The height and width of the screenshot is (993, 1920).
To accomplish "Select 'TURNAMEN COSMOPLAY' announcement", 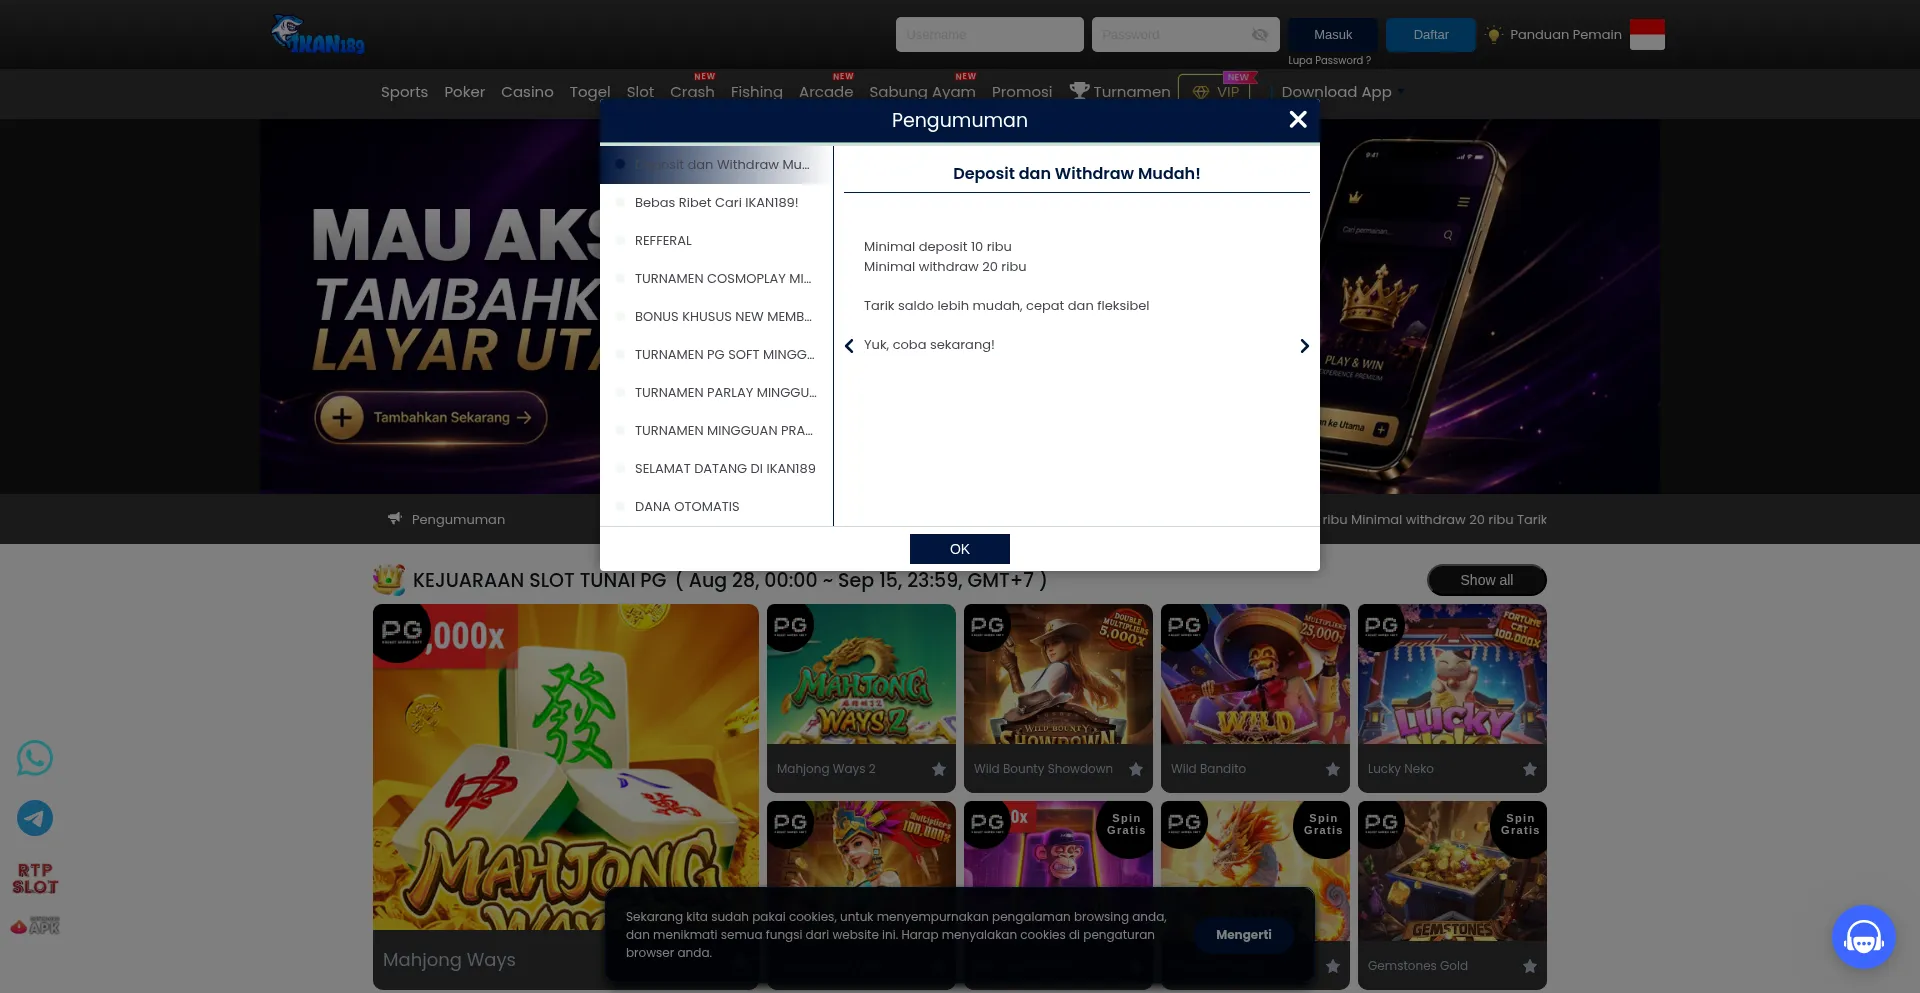I will point(716,279).
